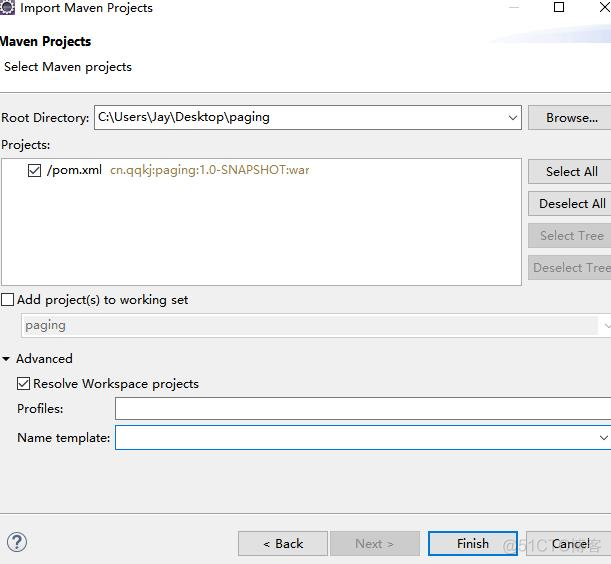Viewport: 611px width, 564px height.
Task: Click the help question mark icon
Action: 17,542
